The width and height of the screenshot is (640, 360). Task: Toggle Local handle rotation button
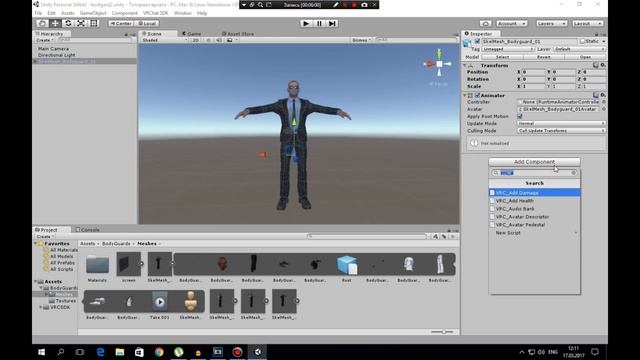pos(147,23)
